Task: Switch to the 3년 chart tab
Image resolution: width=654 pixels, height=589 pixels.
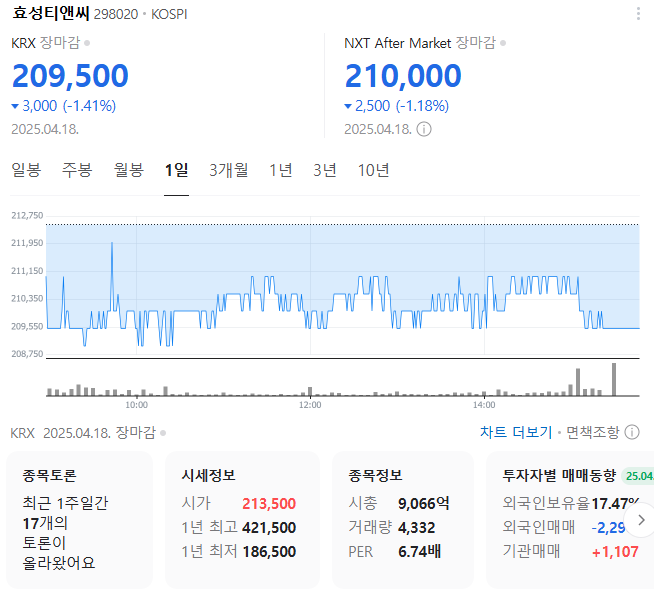Action: click(325, 170)
